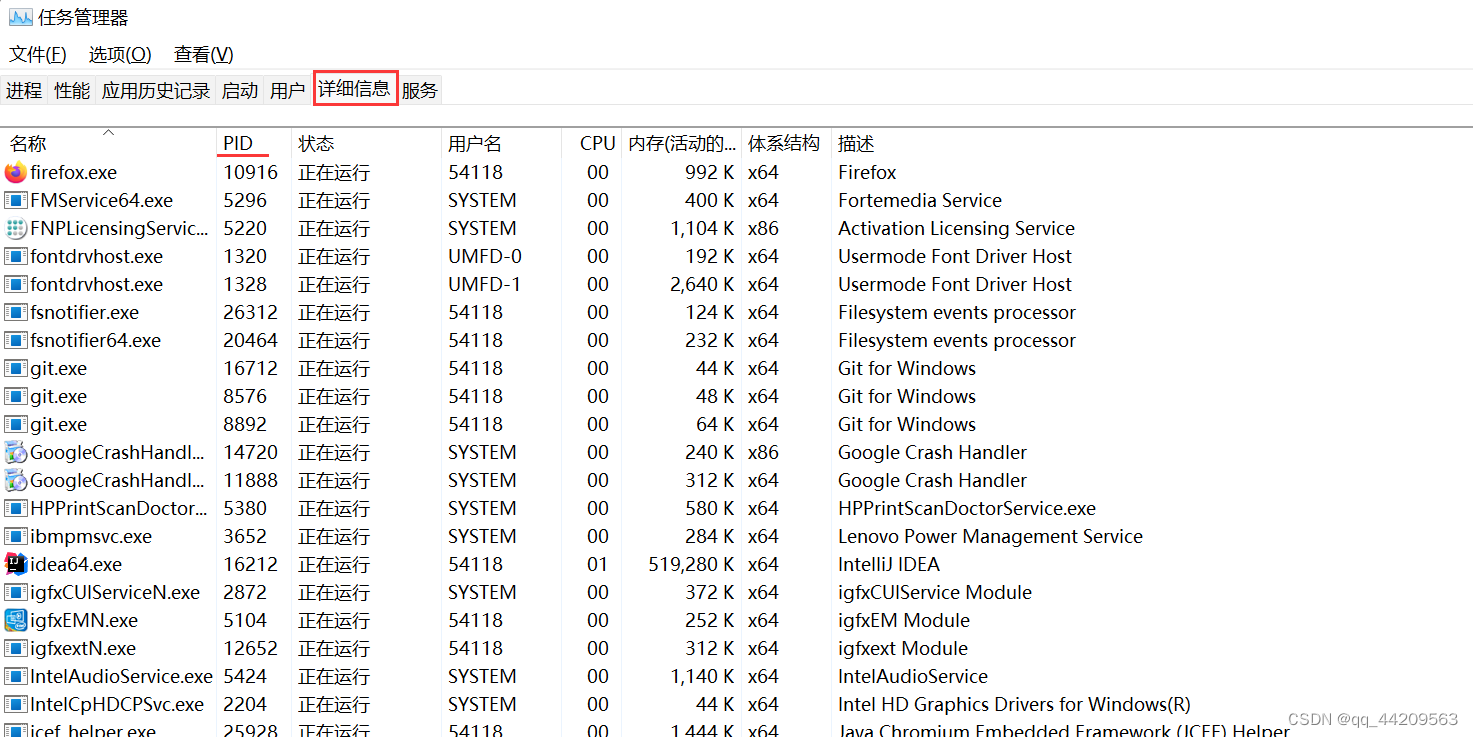Click the fsnotifier64.exe process icon
Viewport: 1473px width, 737px height.
15,340
